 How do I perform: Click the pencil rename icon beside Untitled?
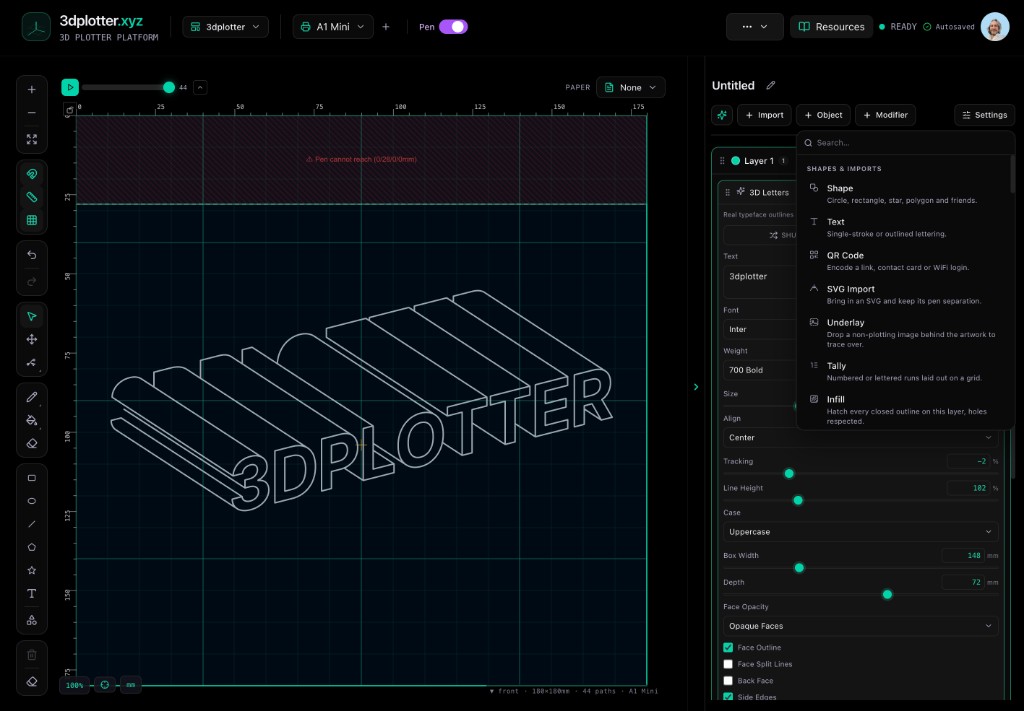coord(771,86)
